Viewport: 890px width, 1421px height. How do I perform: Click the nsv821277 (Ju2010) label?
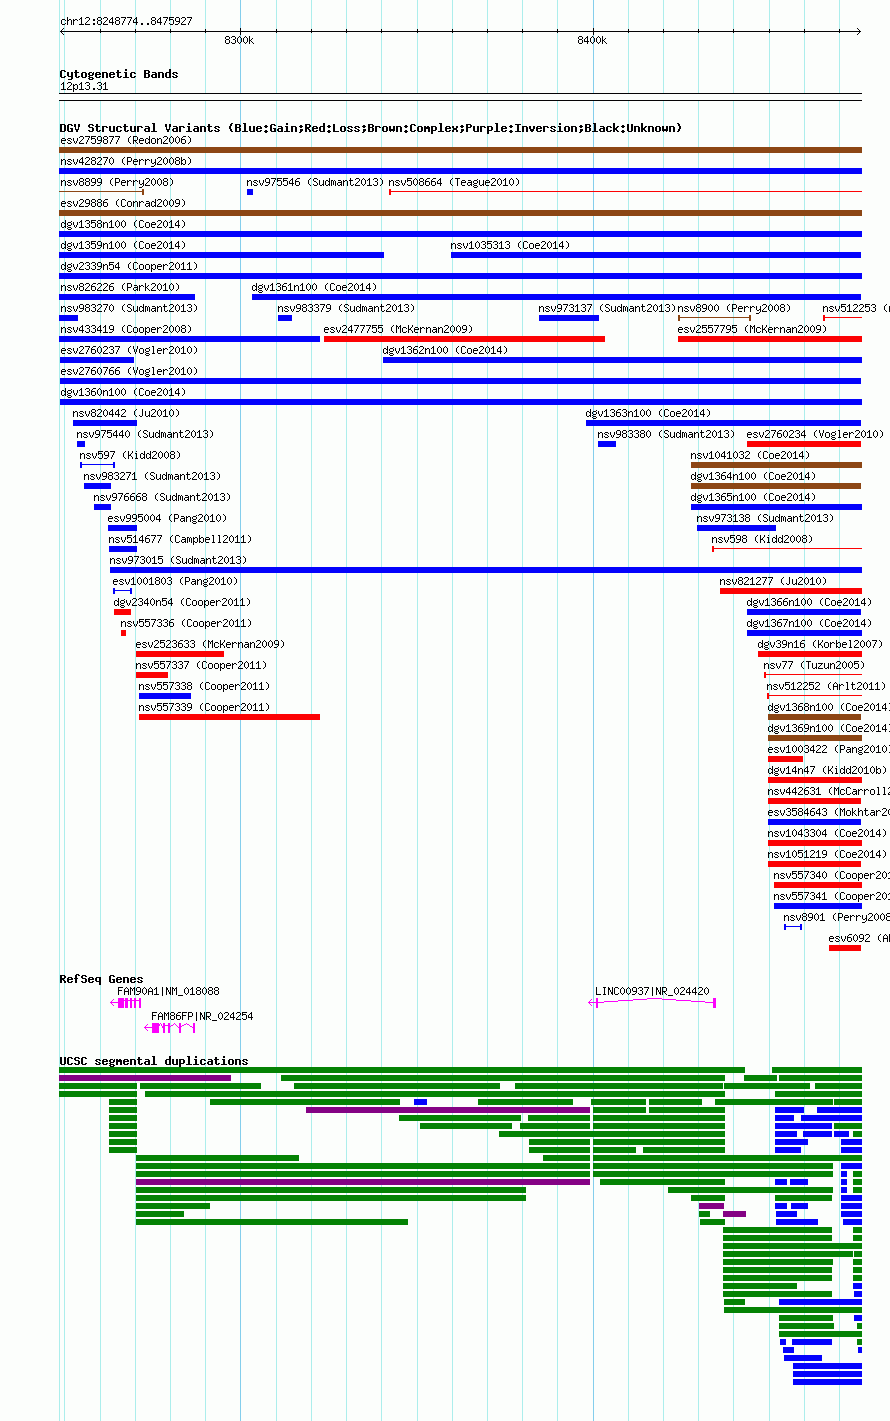[773, 581]
